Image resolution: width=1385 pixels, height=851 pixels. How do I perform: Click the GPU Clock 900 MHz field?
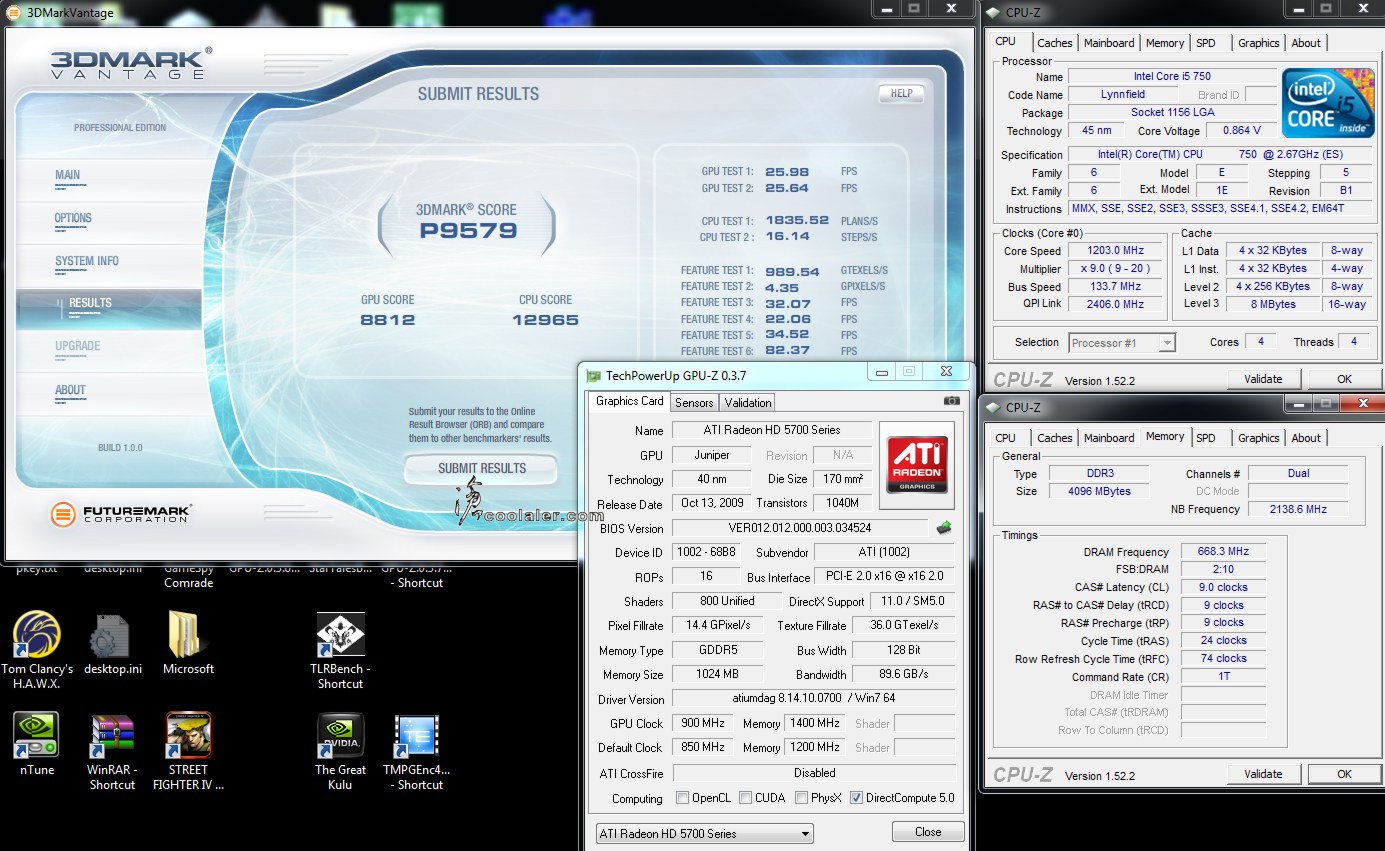[x=702, y=723]
